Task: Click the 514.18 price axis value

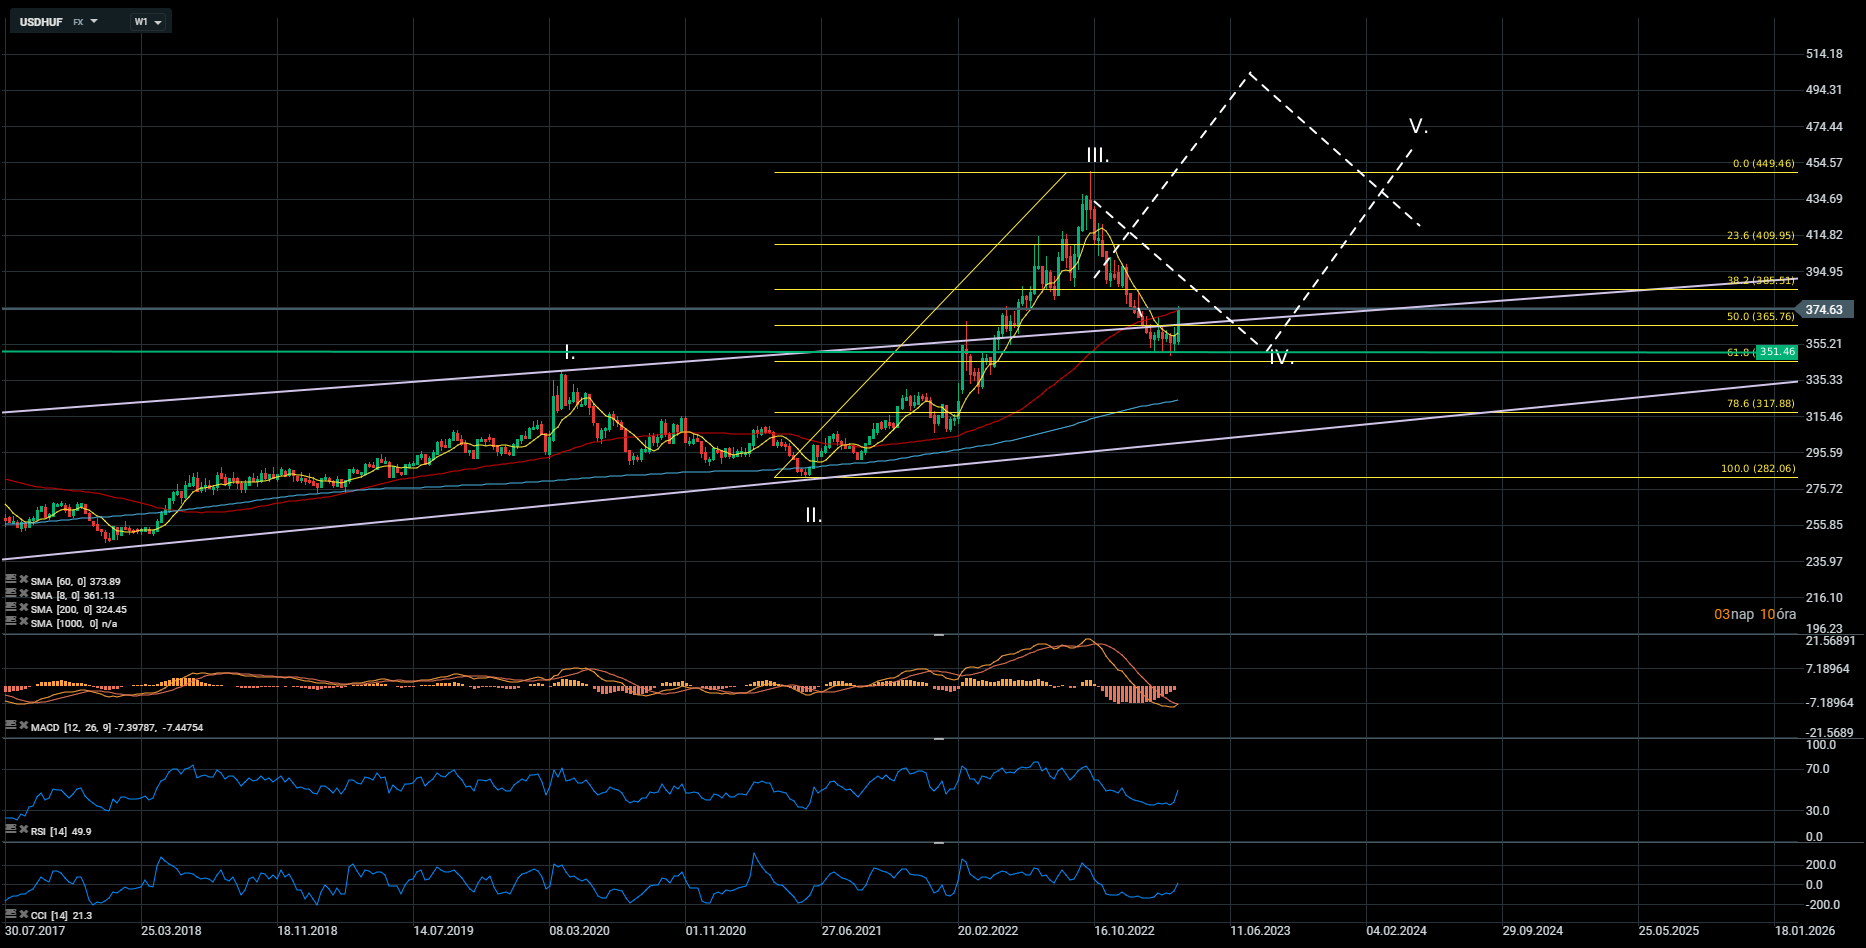Action: click(x=1824, y=54)
